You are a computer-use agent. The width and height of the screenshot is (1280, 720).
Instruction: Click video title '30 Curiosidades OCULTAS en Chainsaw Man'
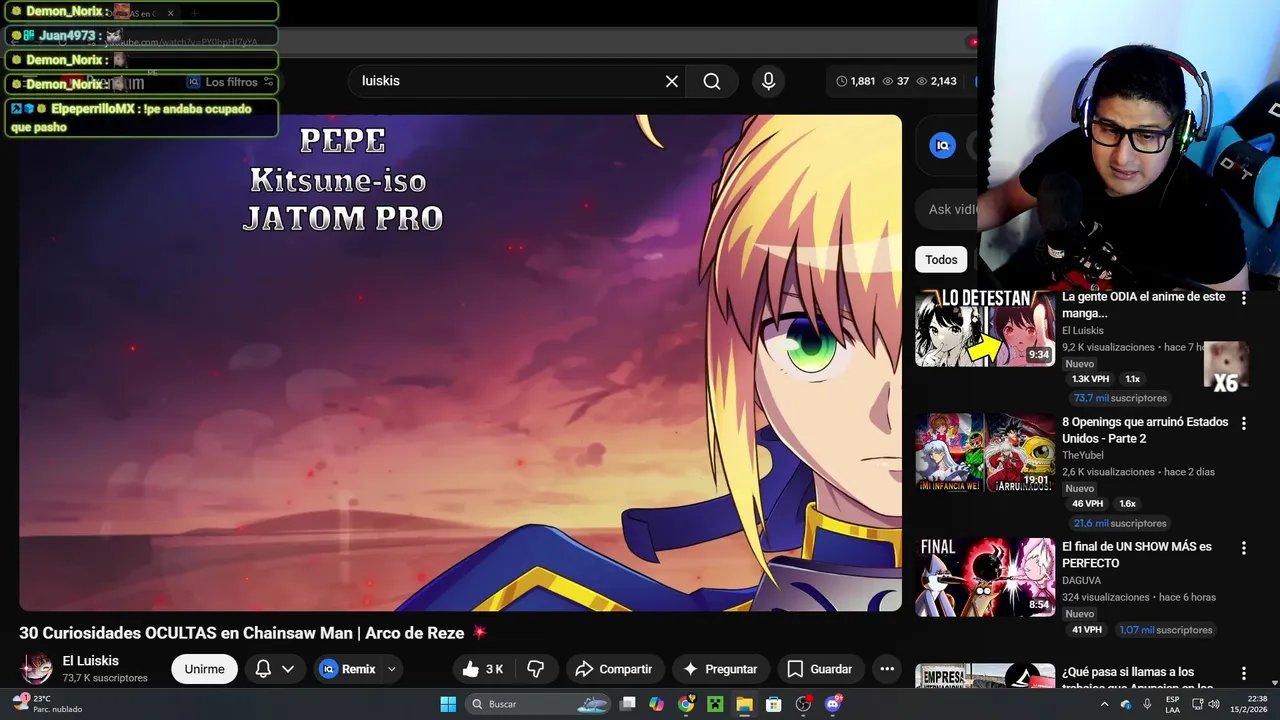point(241,633)
